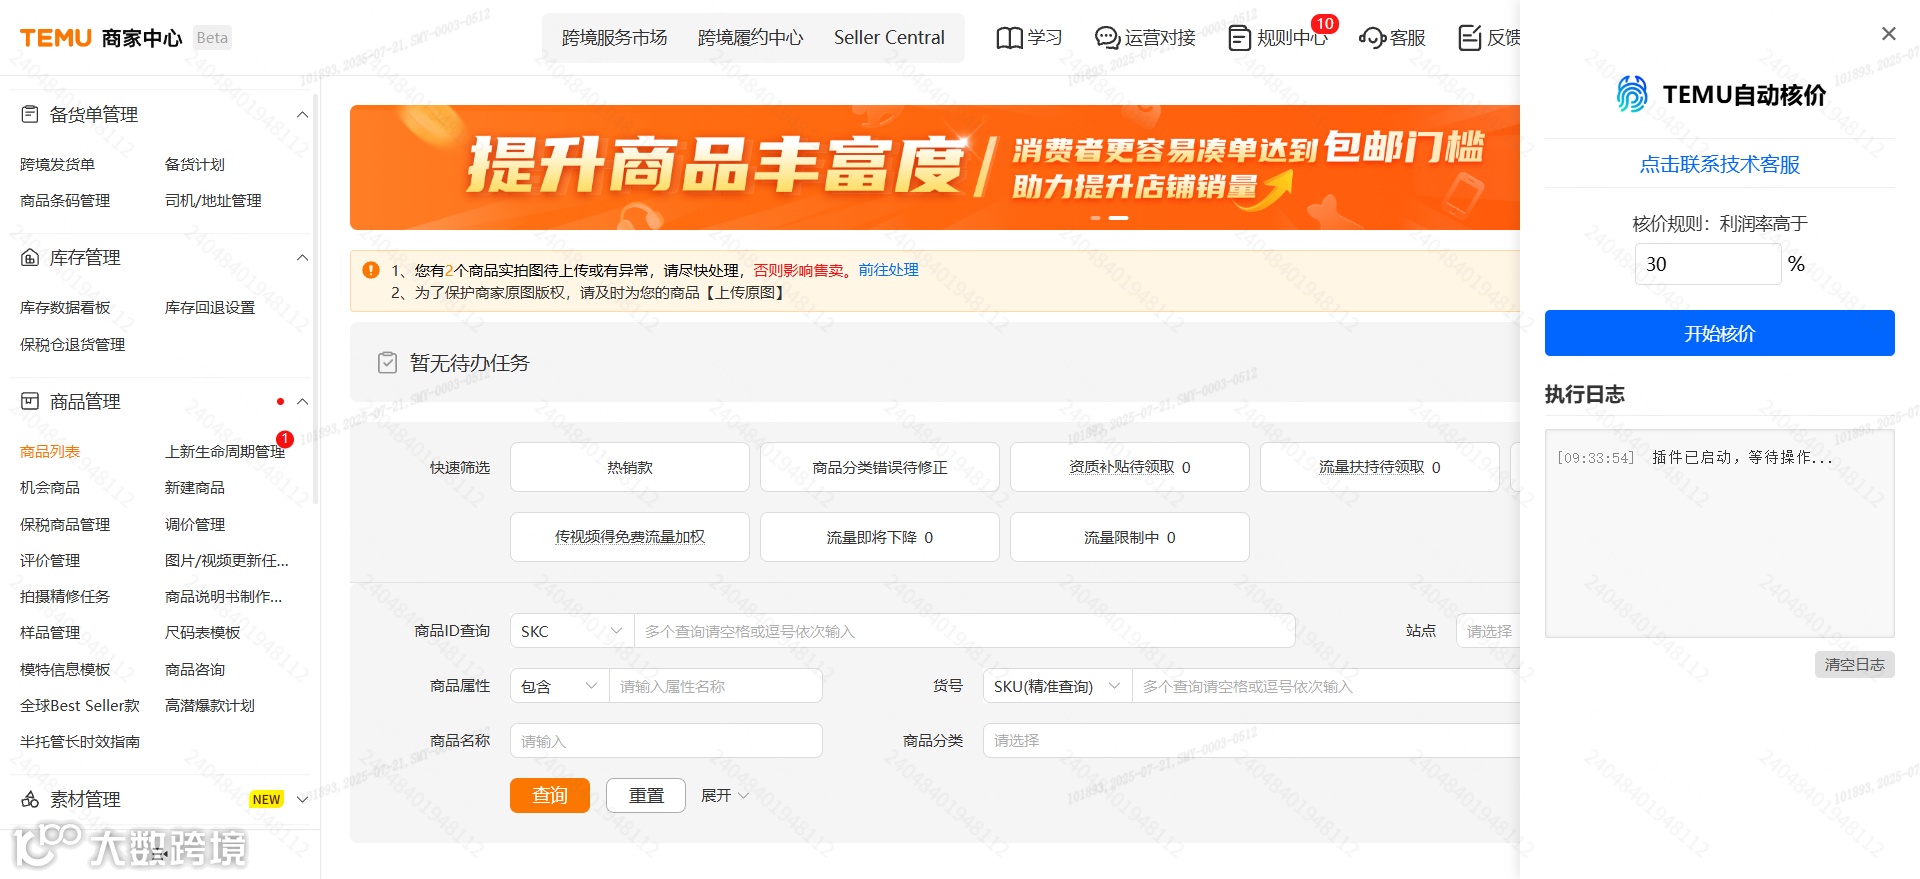
Task: Open the SKC query type dropdown
Action: (x=572, y=631)
